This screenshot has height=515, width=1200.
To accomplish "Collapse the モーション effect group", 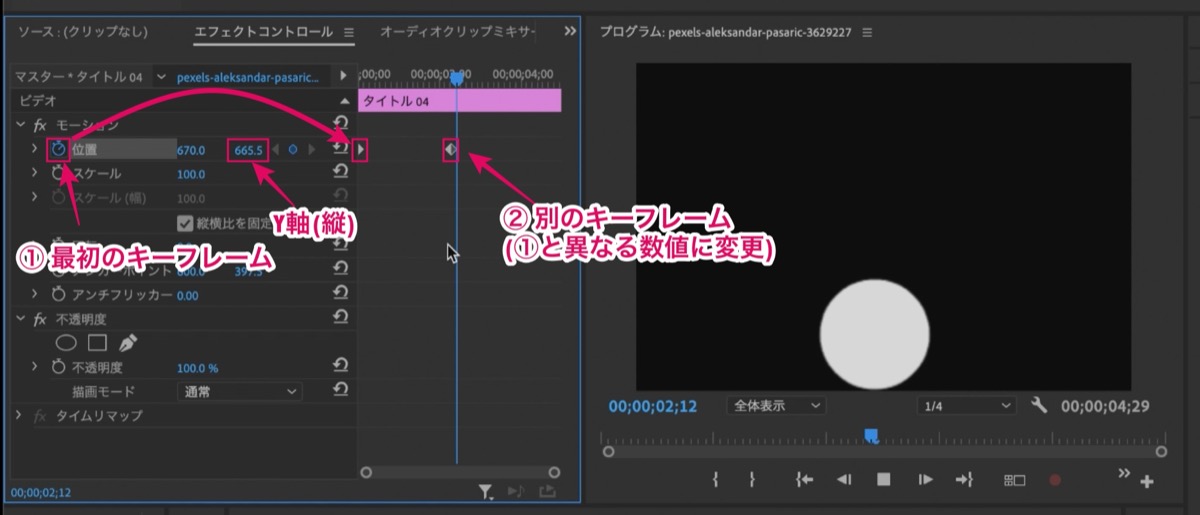I will tap(20, 126).
